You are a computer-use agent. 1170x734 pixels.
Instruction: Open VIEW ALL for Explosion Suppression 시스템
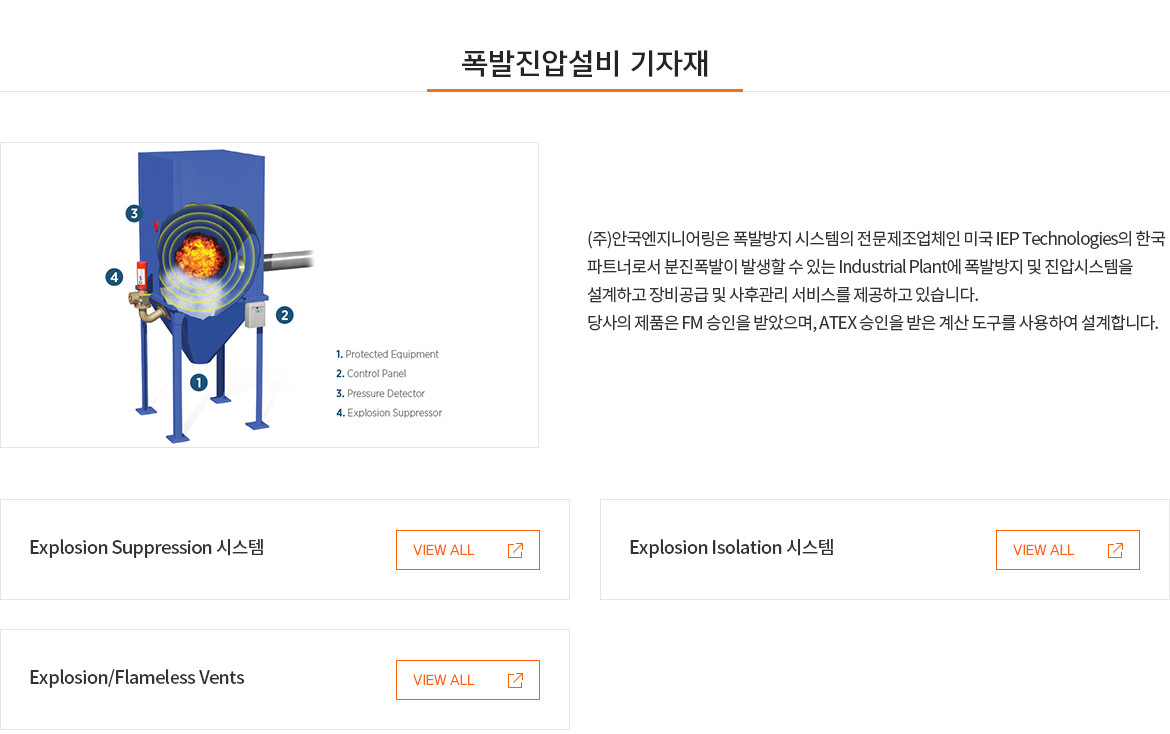pyautogui.click(x=468, y=550)
